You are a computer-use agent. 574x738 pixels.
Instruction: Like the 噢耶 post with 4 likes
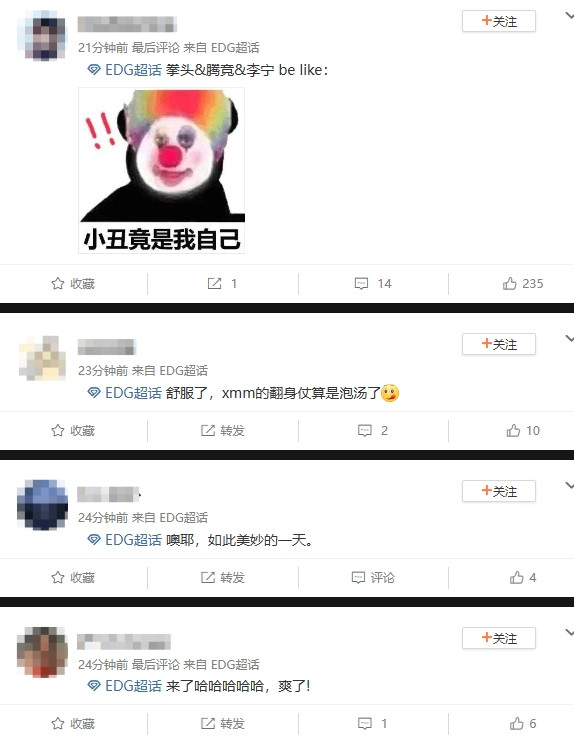(x=523, y=578)
